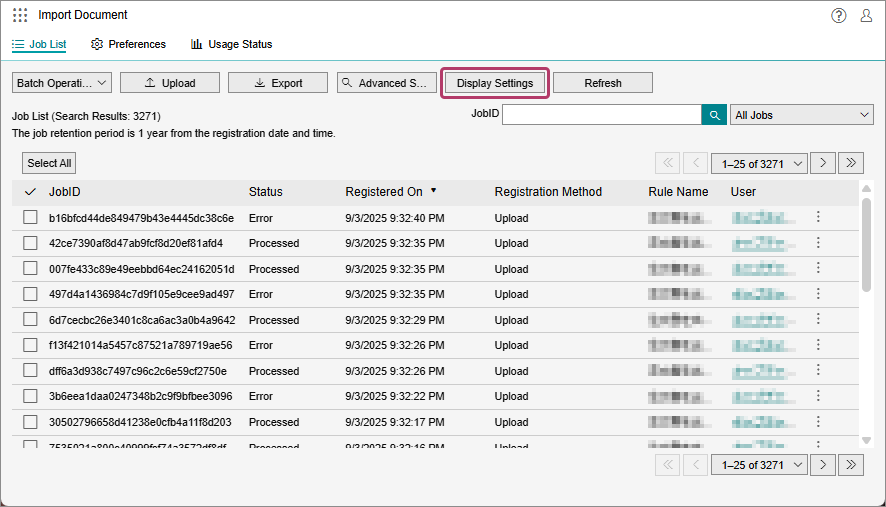Open Display Settings
Viewport: 886px width, 507px height.
(495, 83)
